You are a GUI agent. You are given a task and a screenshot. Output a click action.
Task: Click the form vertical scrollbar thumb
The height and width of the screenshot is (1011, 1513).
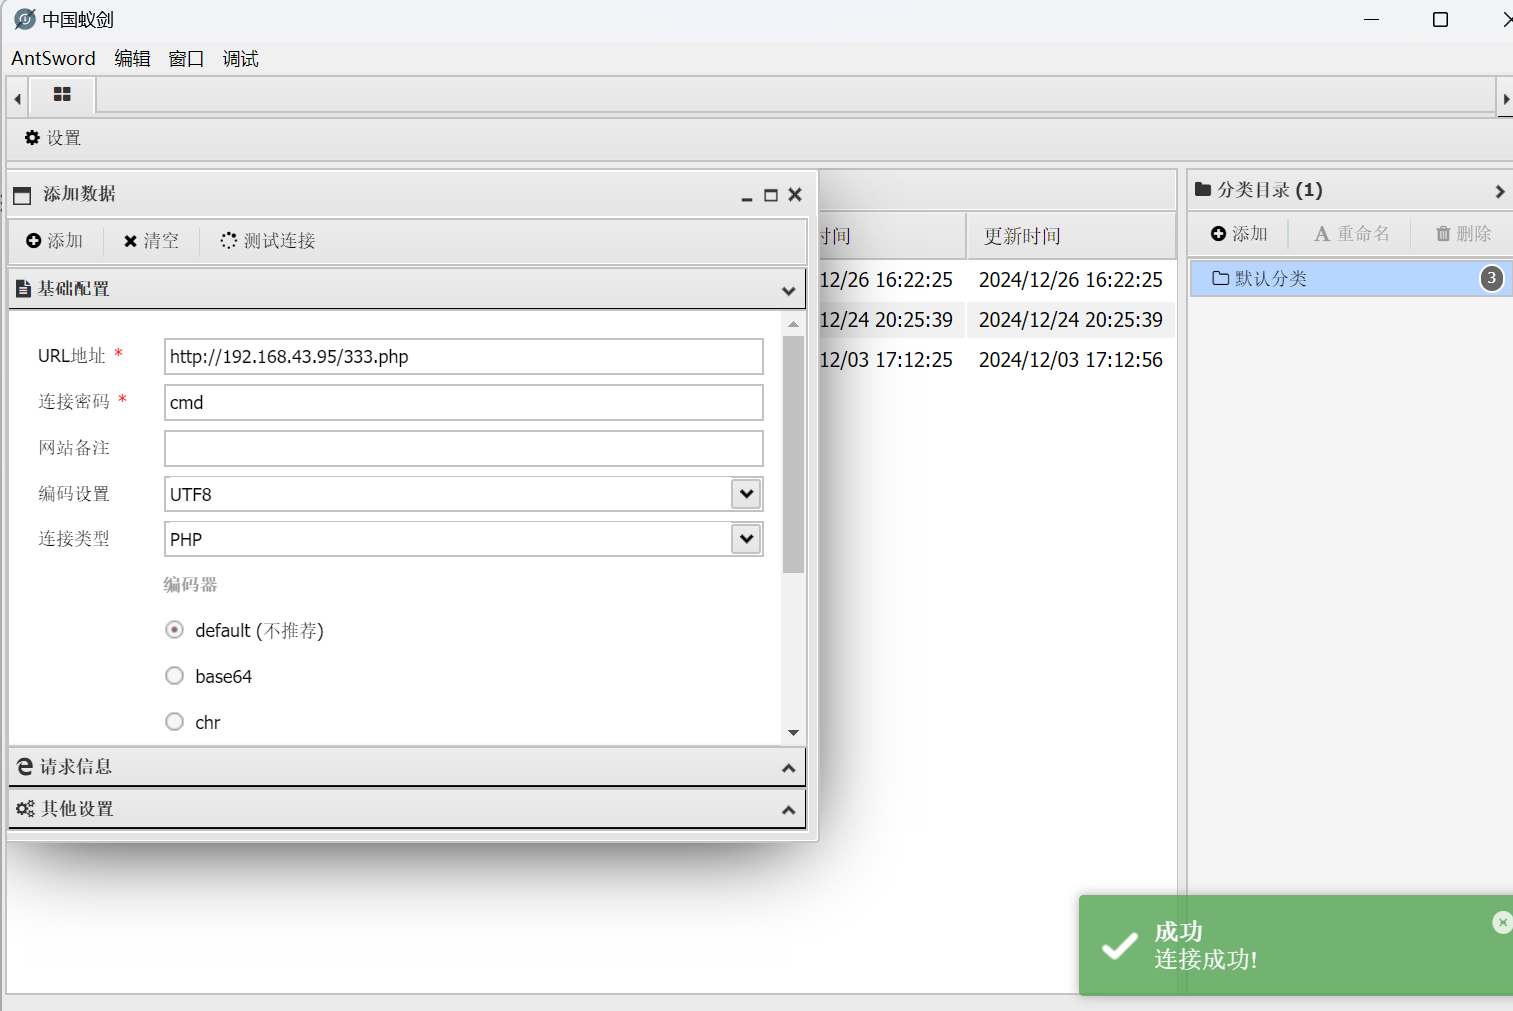point(793,455)
